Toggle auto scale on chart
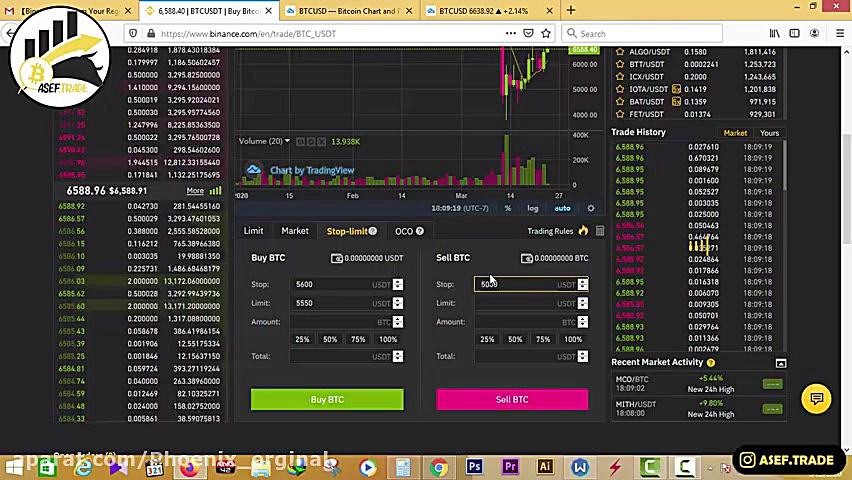 tap(562, 208)
